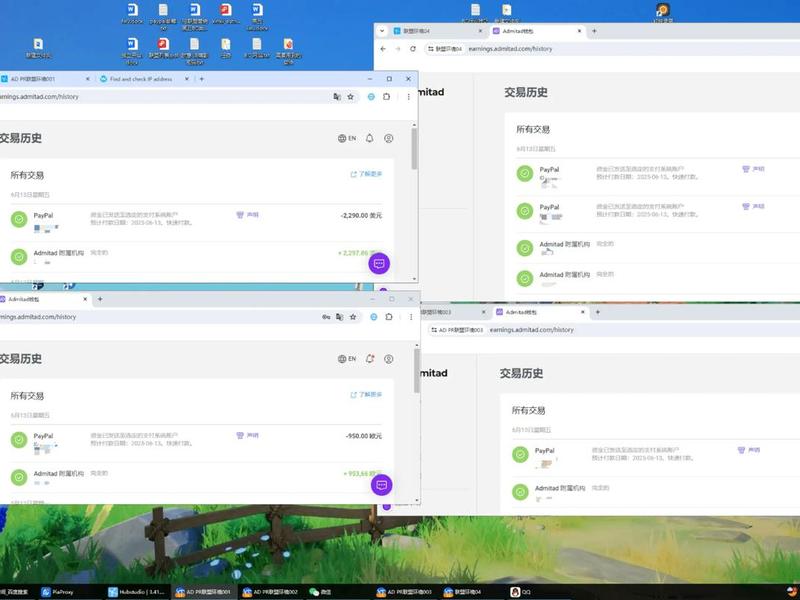Close the Find and check IP address tab
This screenshot has height=600, width=800.
click(x=187, y=79)
